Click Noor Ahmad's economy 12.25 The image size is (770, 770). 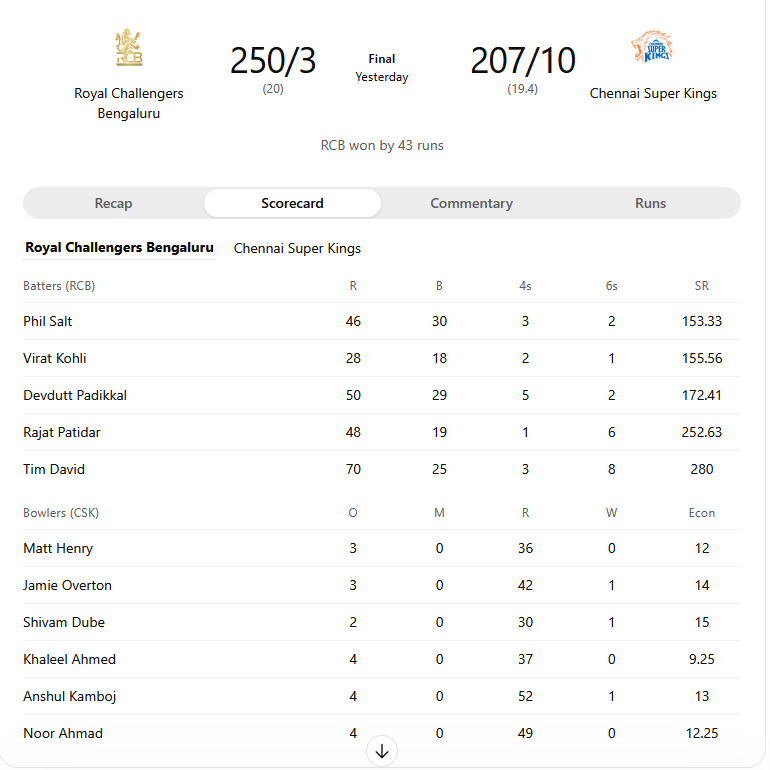(x=701, y=733)
